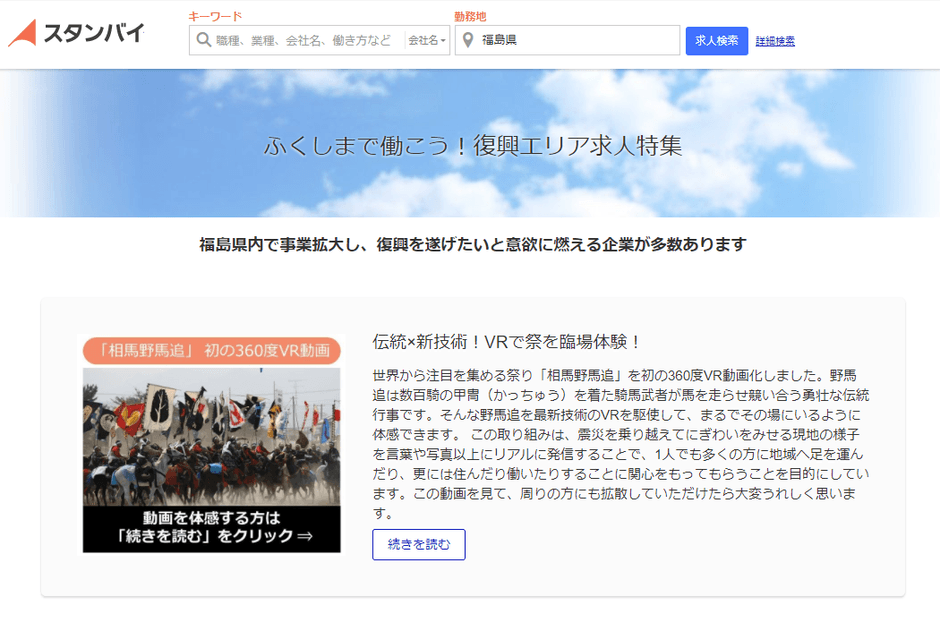The height and width of the screenshot is (630, 940).
Task: Click the キーワード label
Action: [x=215, y=16]
